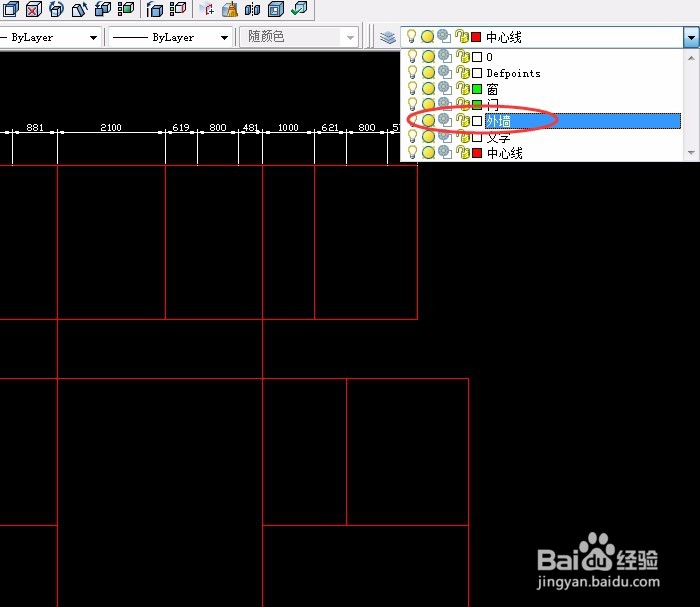This screenshot has height=607, width=700.
Task: Click the 1000 dimension text
Action: (288, 128)
